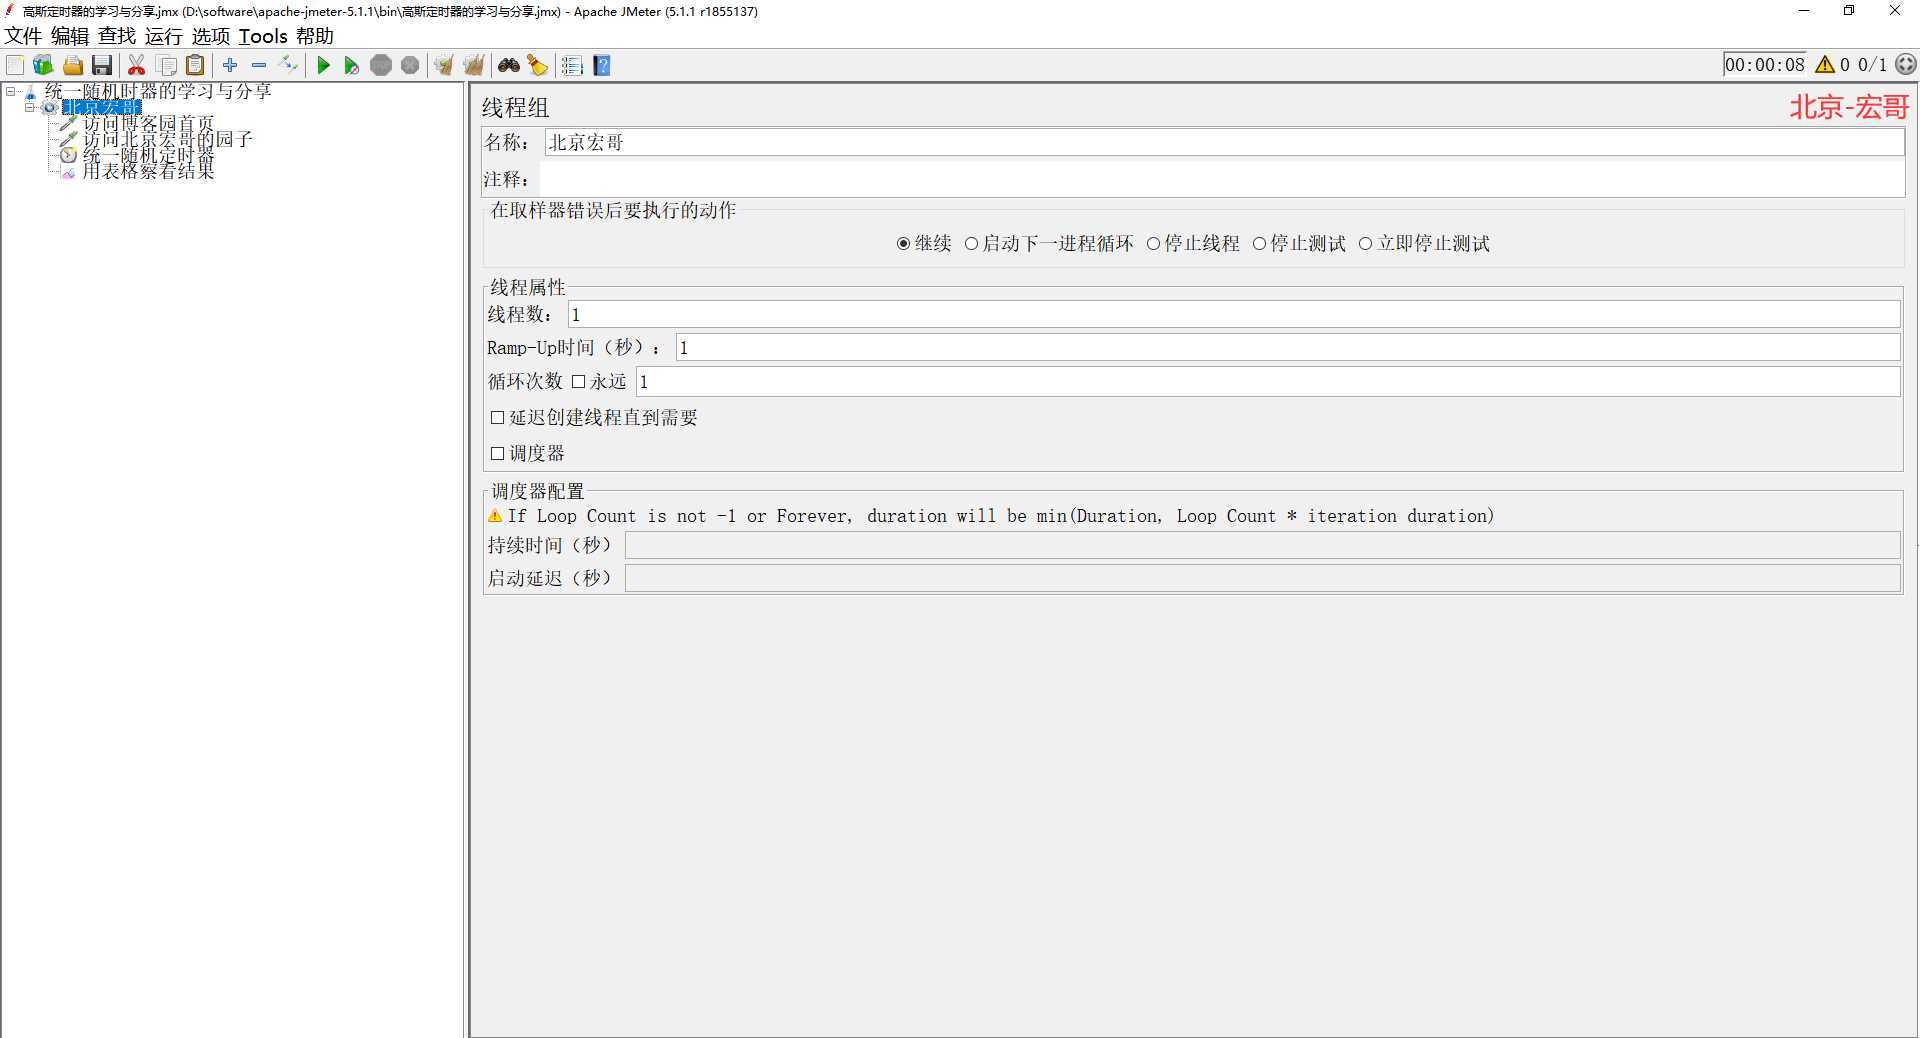Image resolution: width=1920 pixels, height=1038 pixels.
Task: Click the 启动延迟（秒） field
Action: coord(1263,578)
